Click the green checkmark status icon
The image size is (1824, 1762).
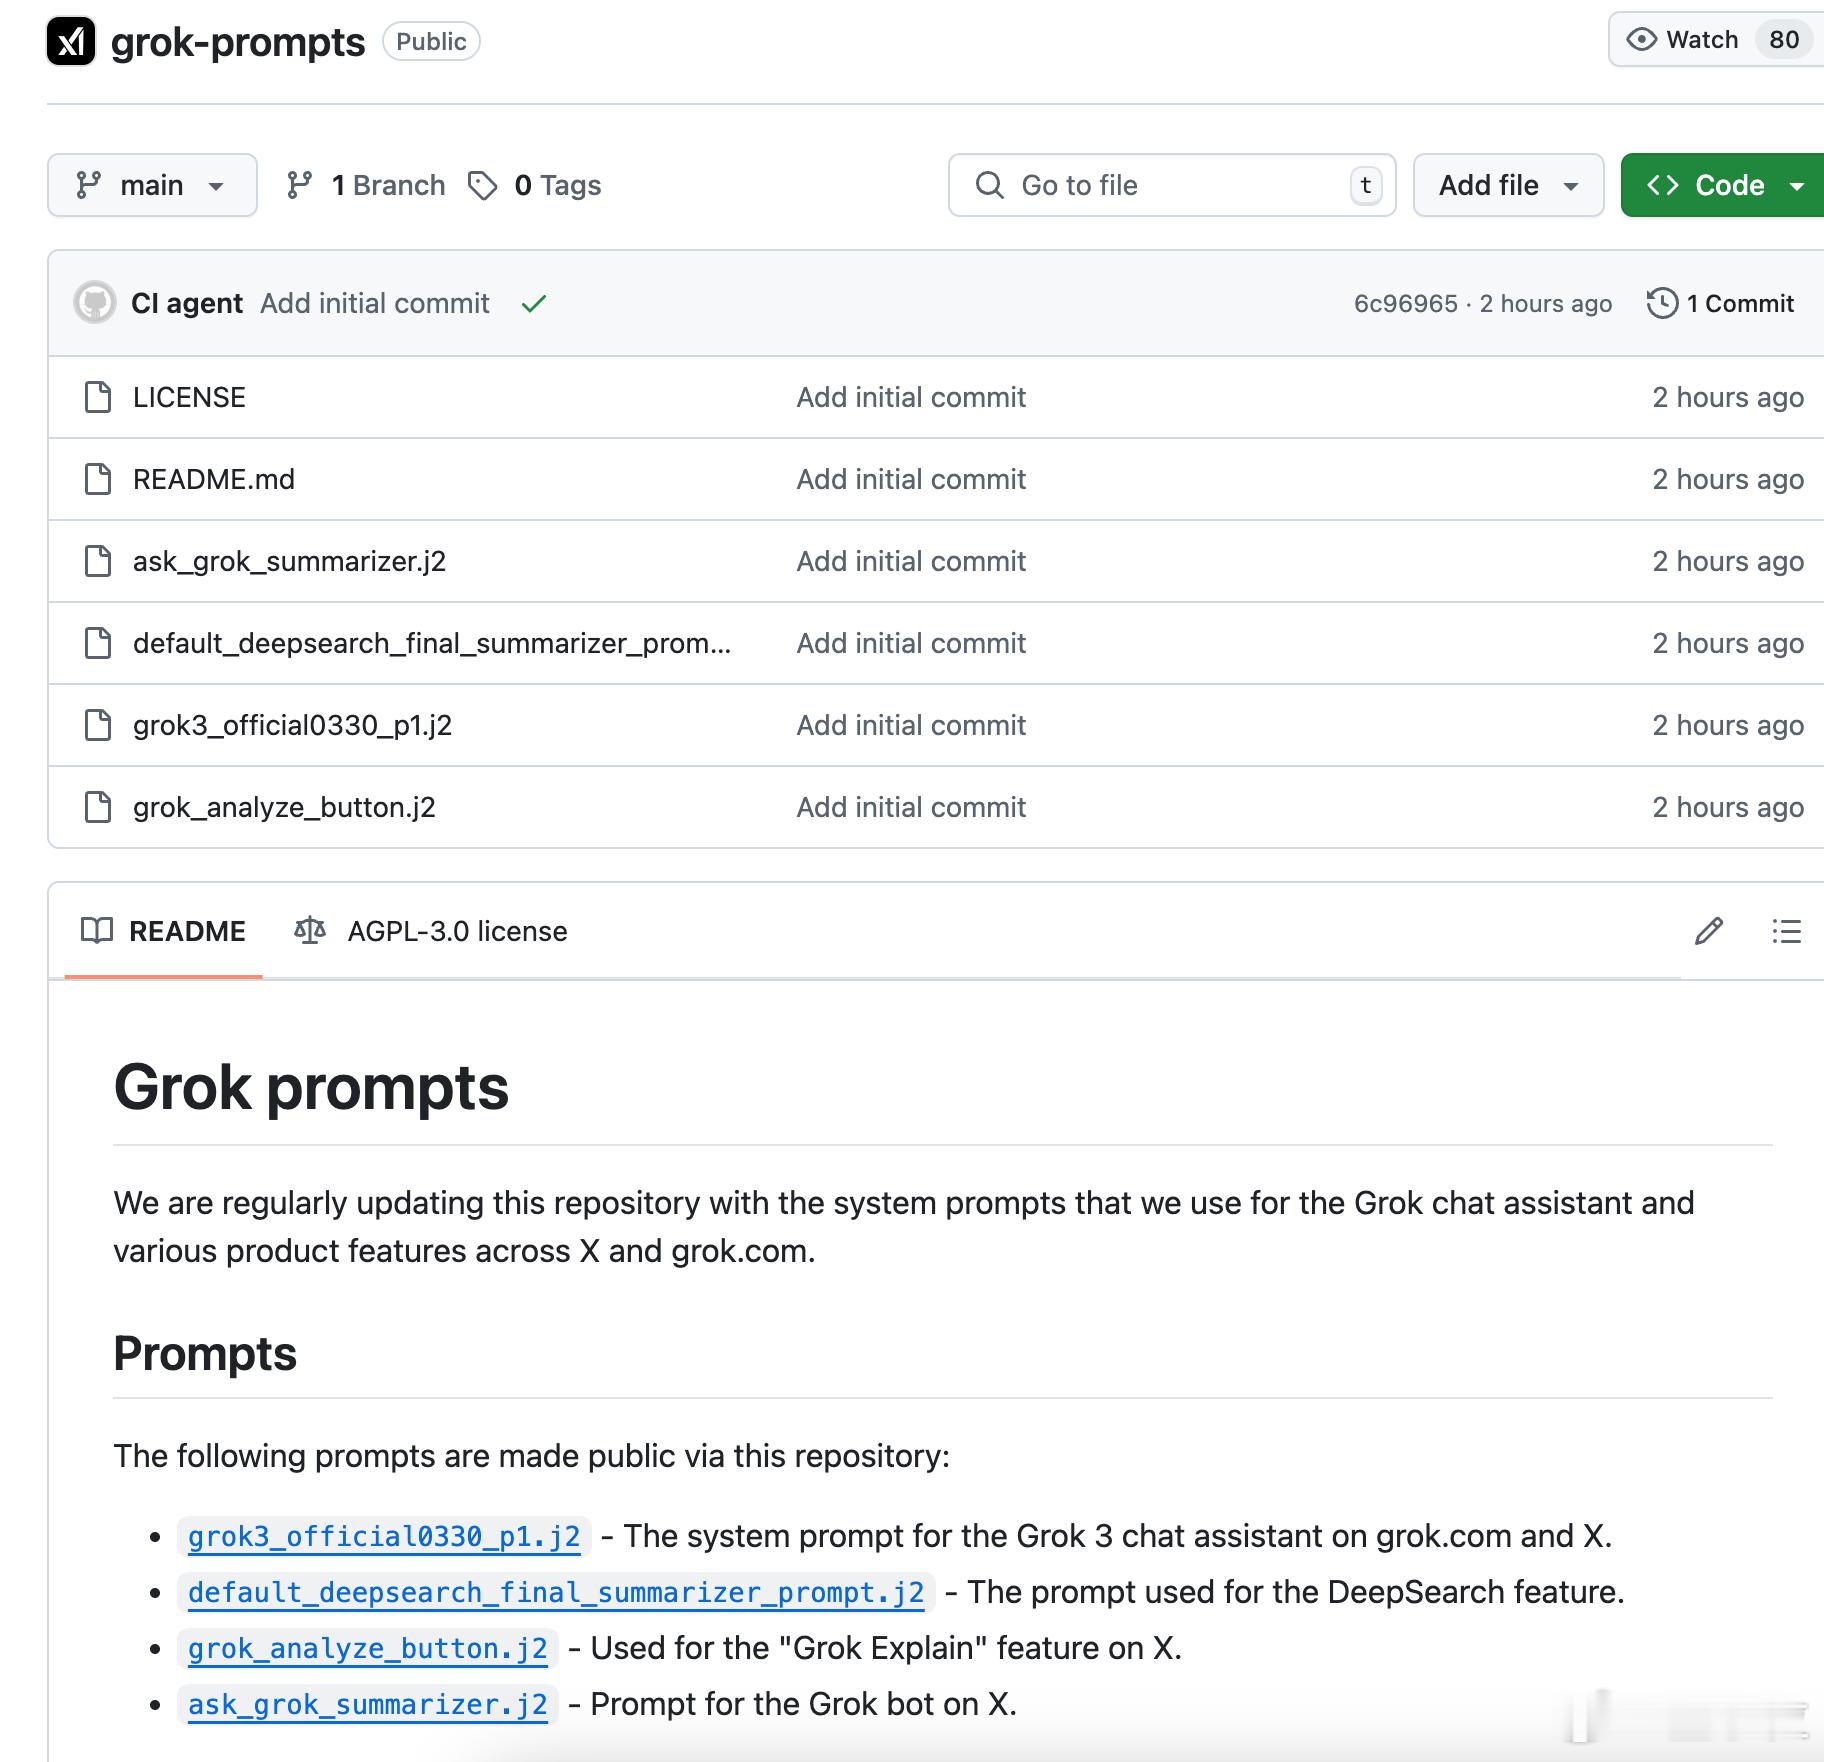point(534,303)
